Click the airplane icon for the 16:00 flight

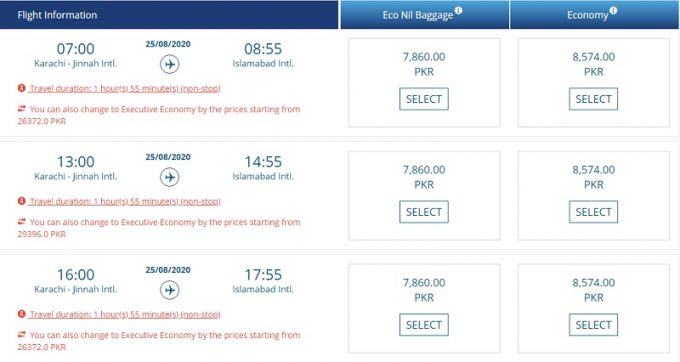coord(170,290)
